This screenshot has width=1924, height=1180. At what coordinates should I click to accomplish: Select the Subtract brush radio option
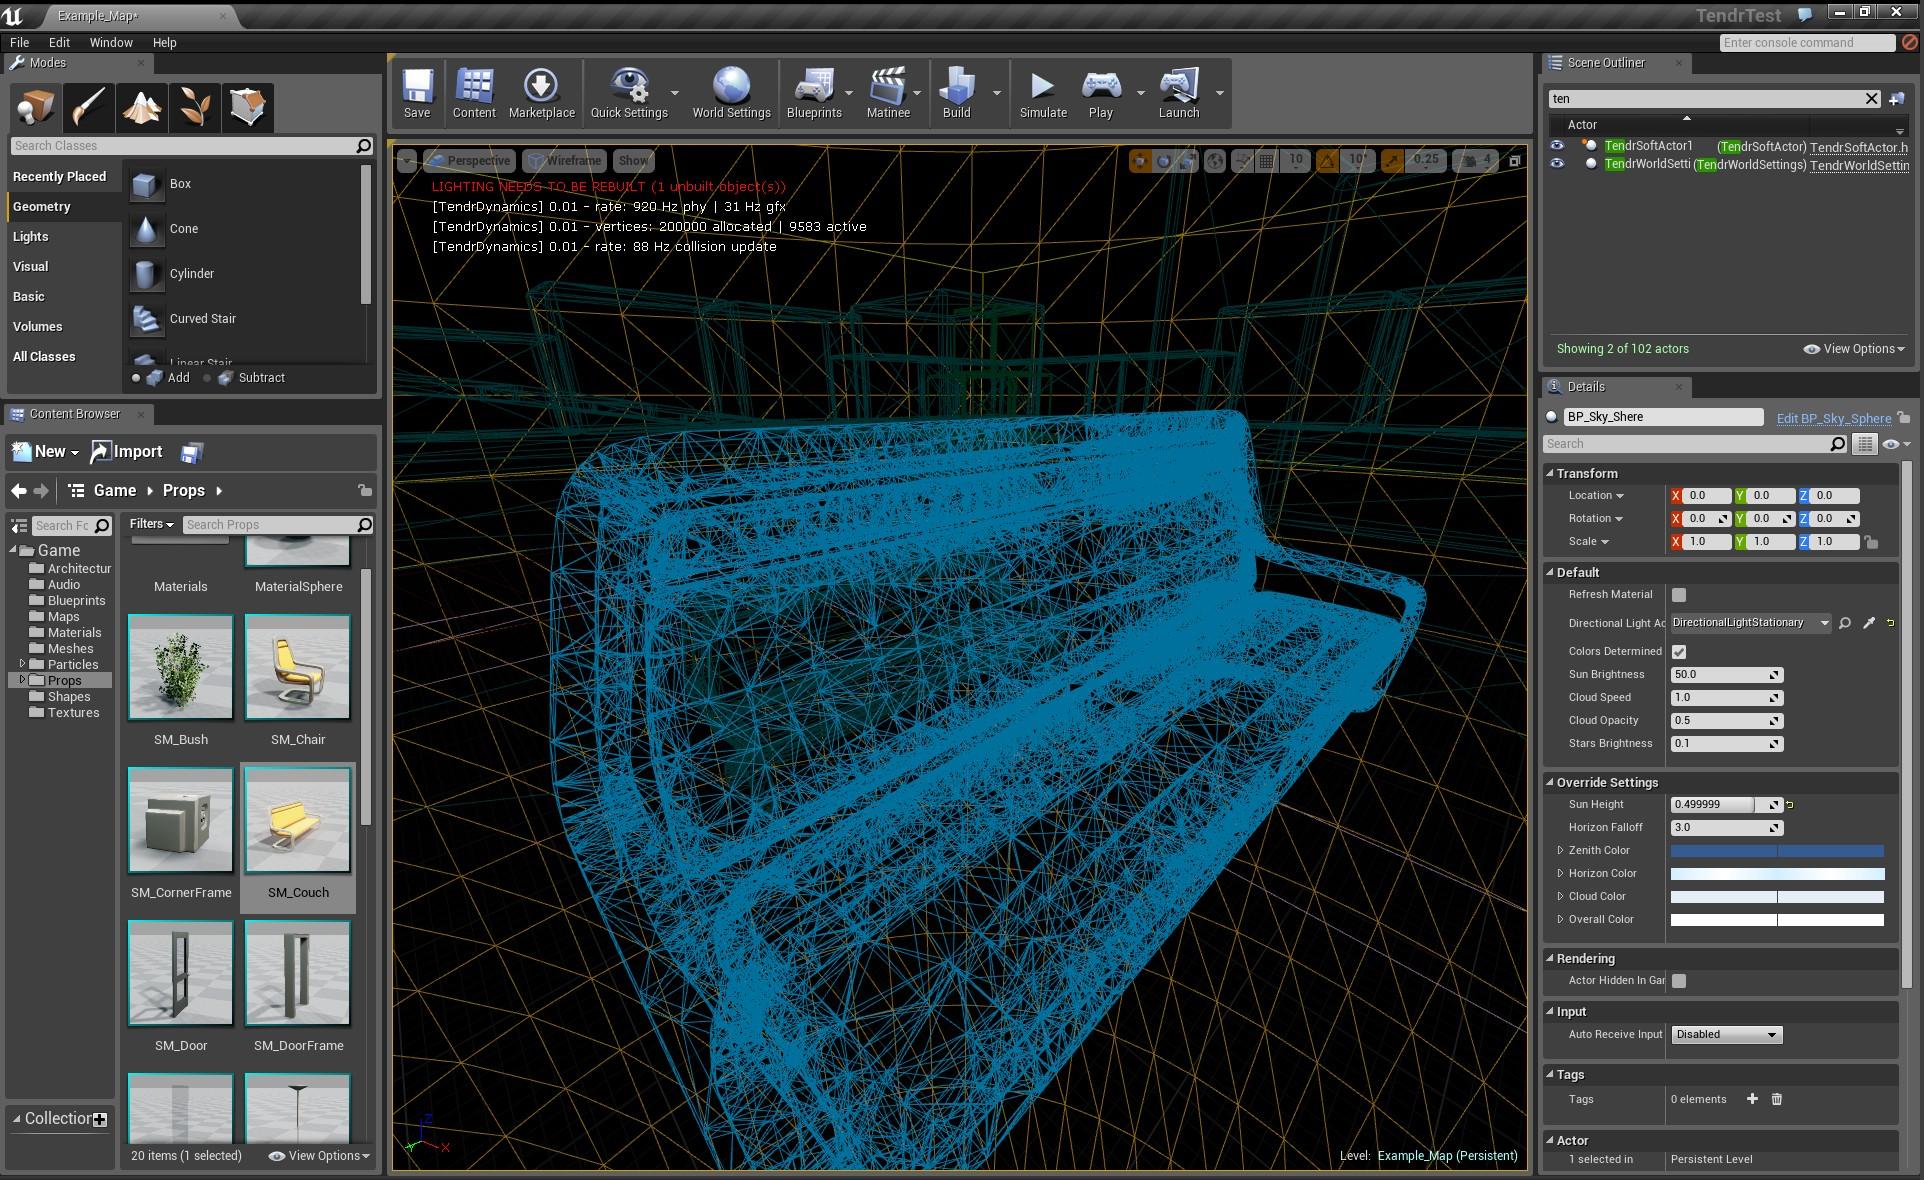(x=208, y=378)
